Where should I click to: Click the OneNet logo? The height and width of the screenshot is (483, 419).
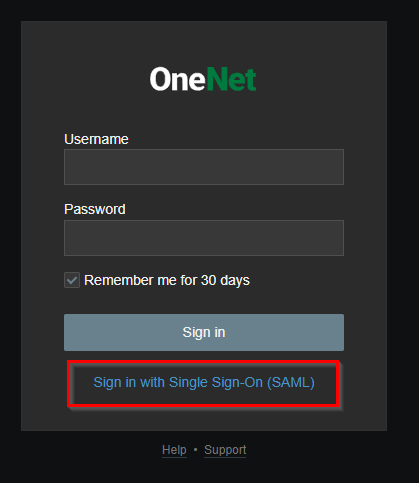coord(203,79)
